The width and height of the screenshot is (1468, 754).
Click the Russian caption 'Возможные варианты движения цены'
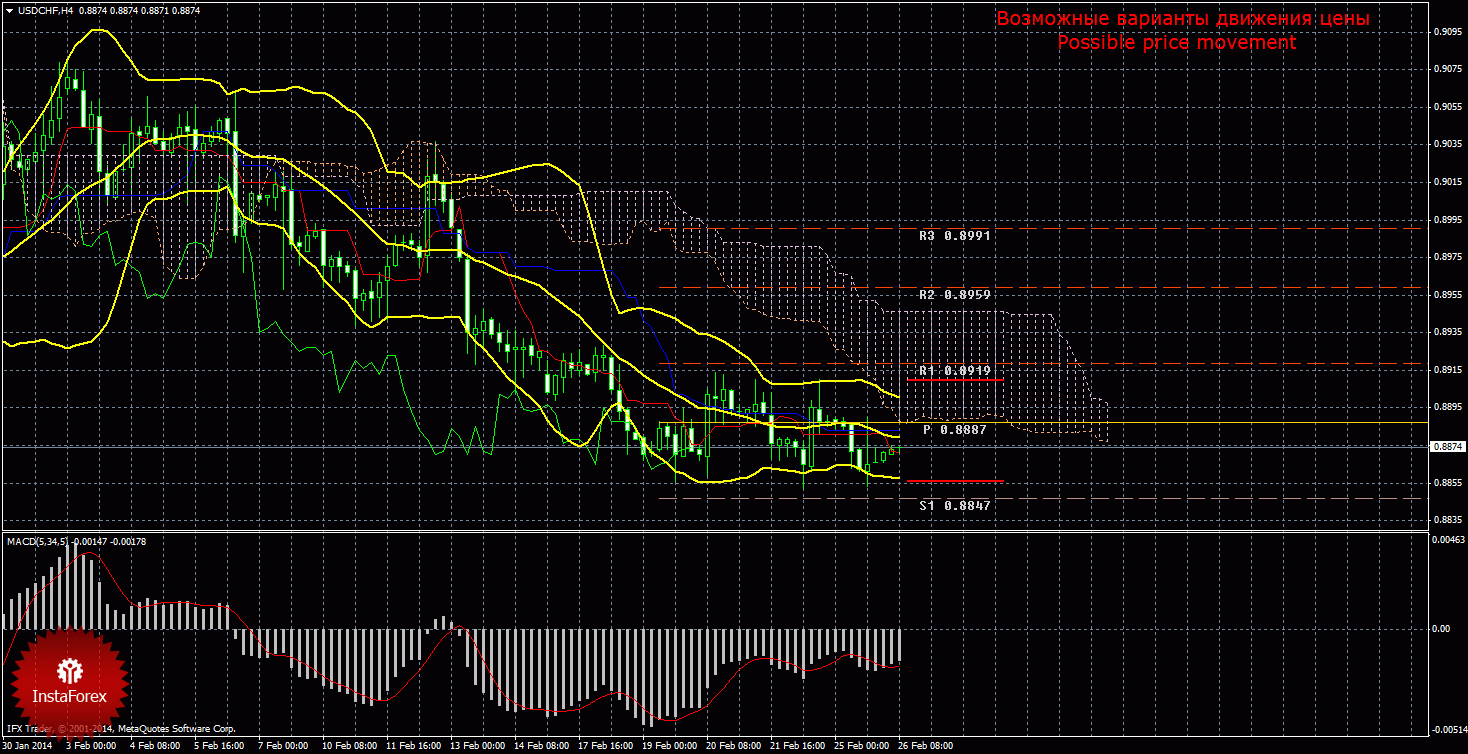pos(1183,19)
